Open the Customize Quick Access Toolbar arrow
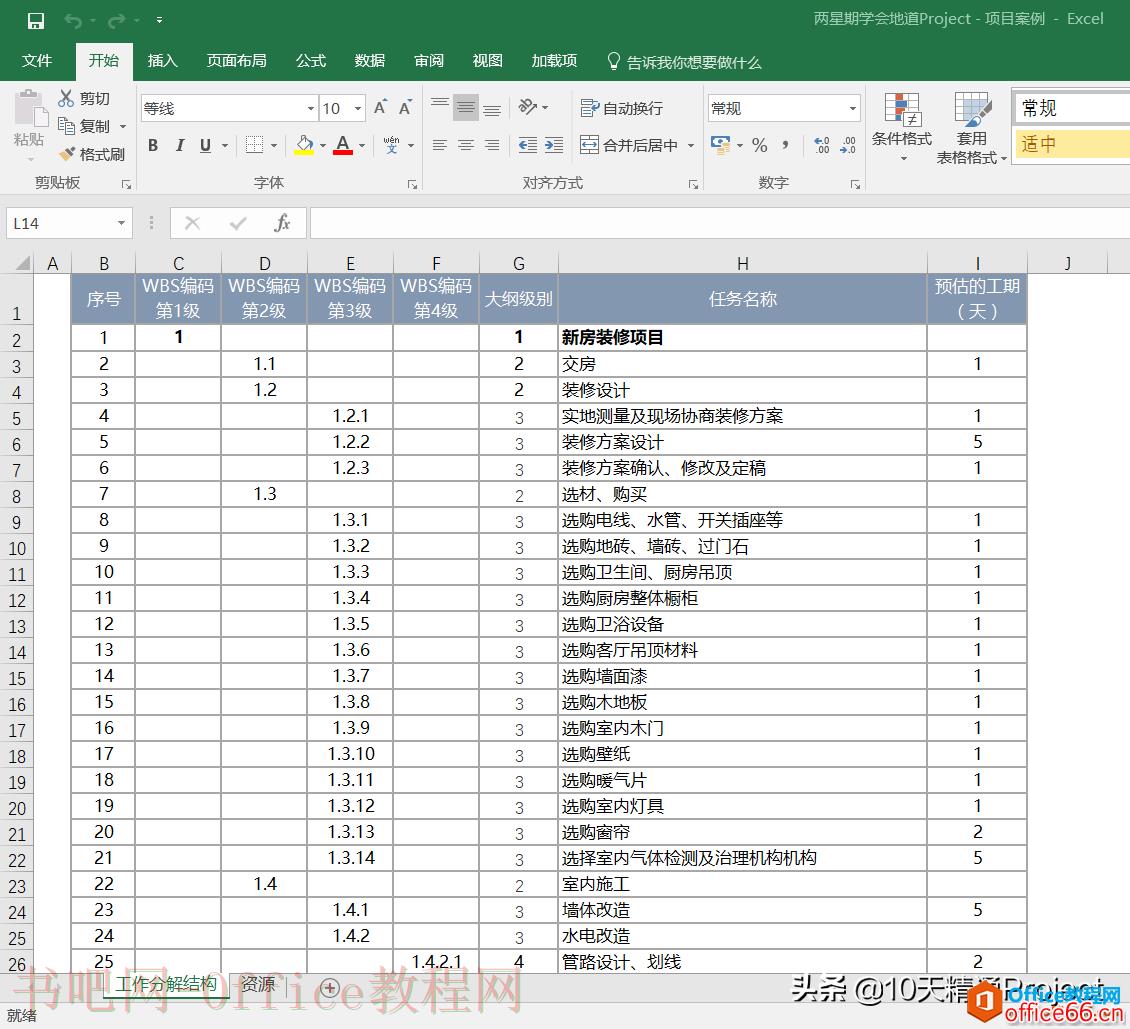Screen dimensions: 1130x1029 159,20
